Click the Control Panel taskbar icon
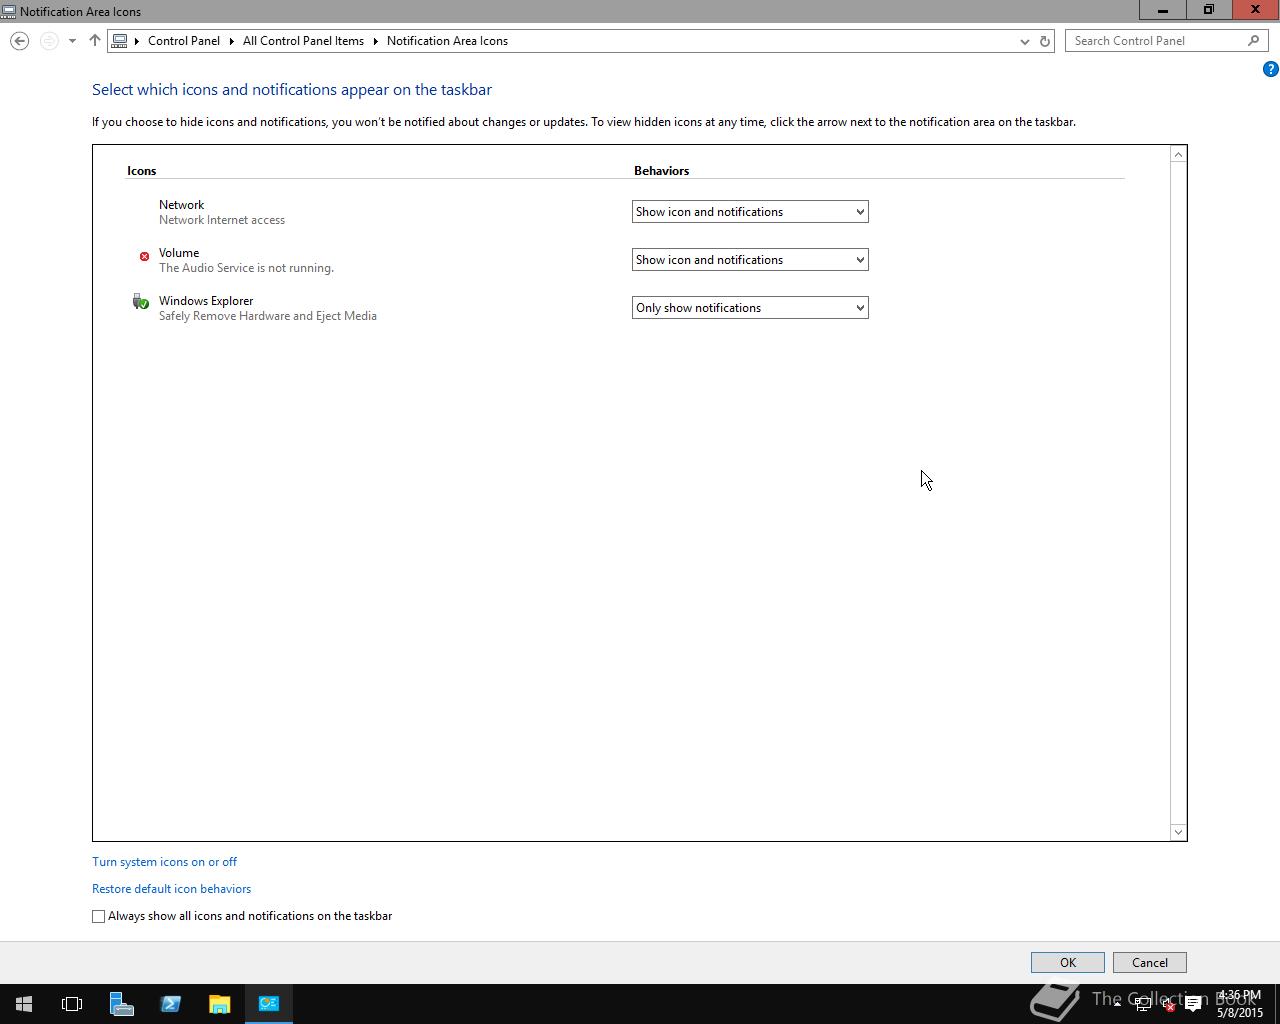This screenshot has height=1024, width=1280. (x=269, y=1004)
